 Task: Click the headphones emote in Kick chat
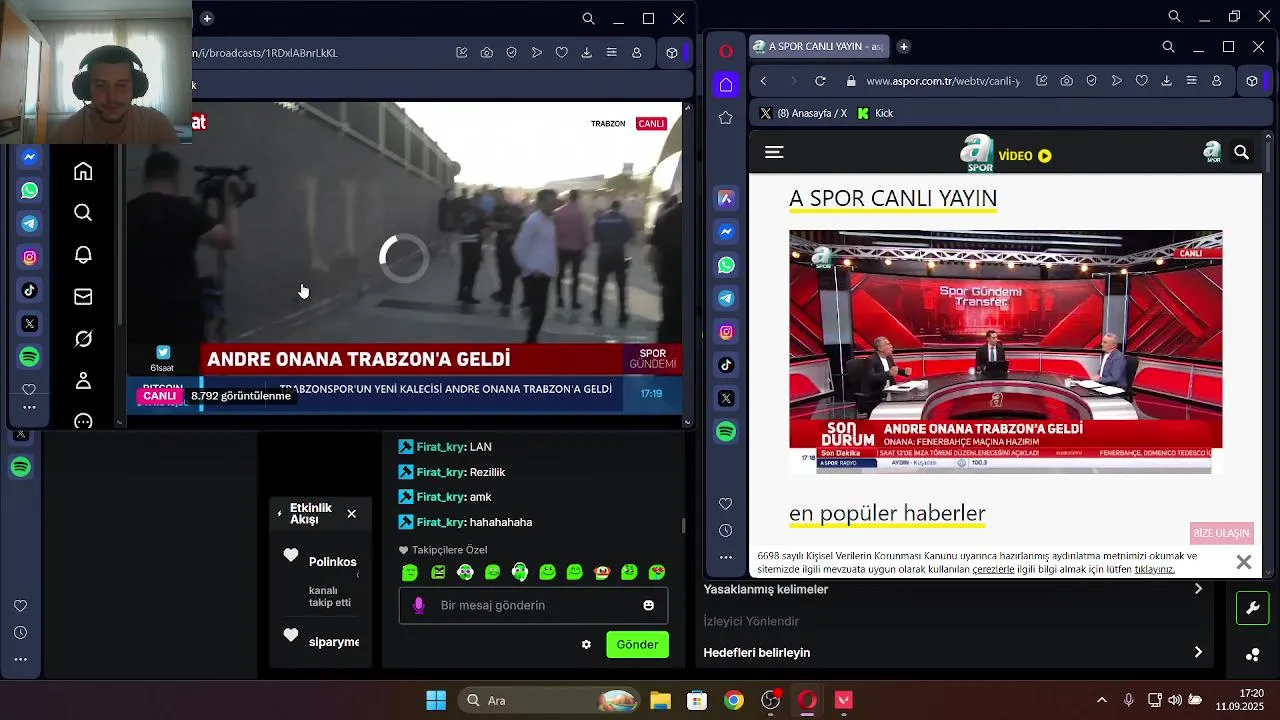pos(519,572)
